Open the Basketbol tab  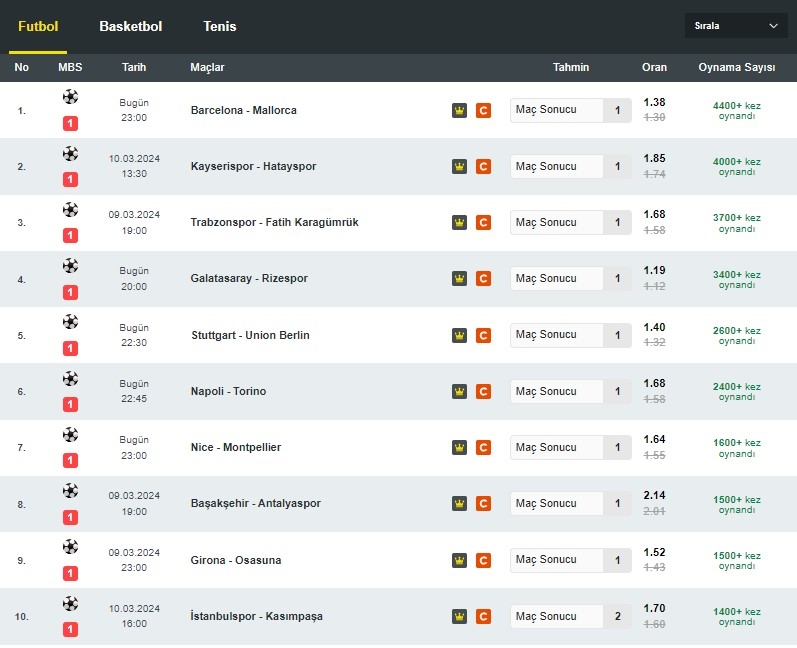(131, 26)
